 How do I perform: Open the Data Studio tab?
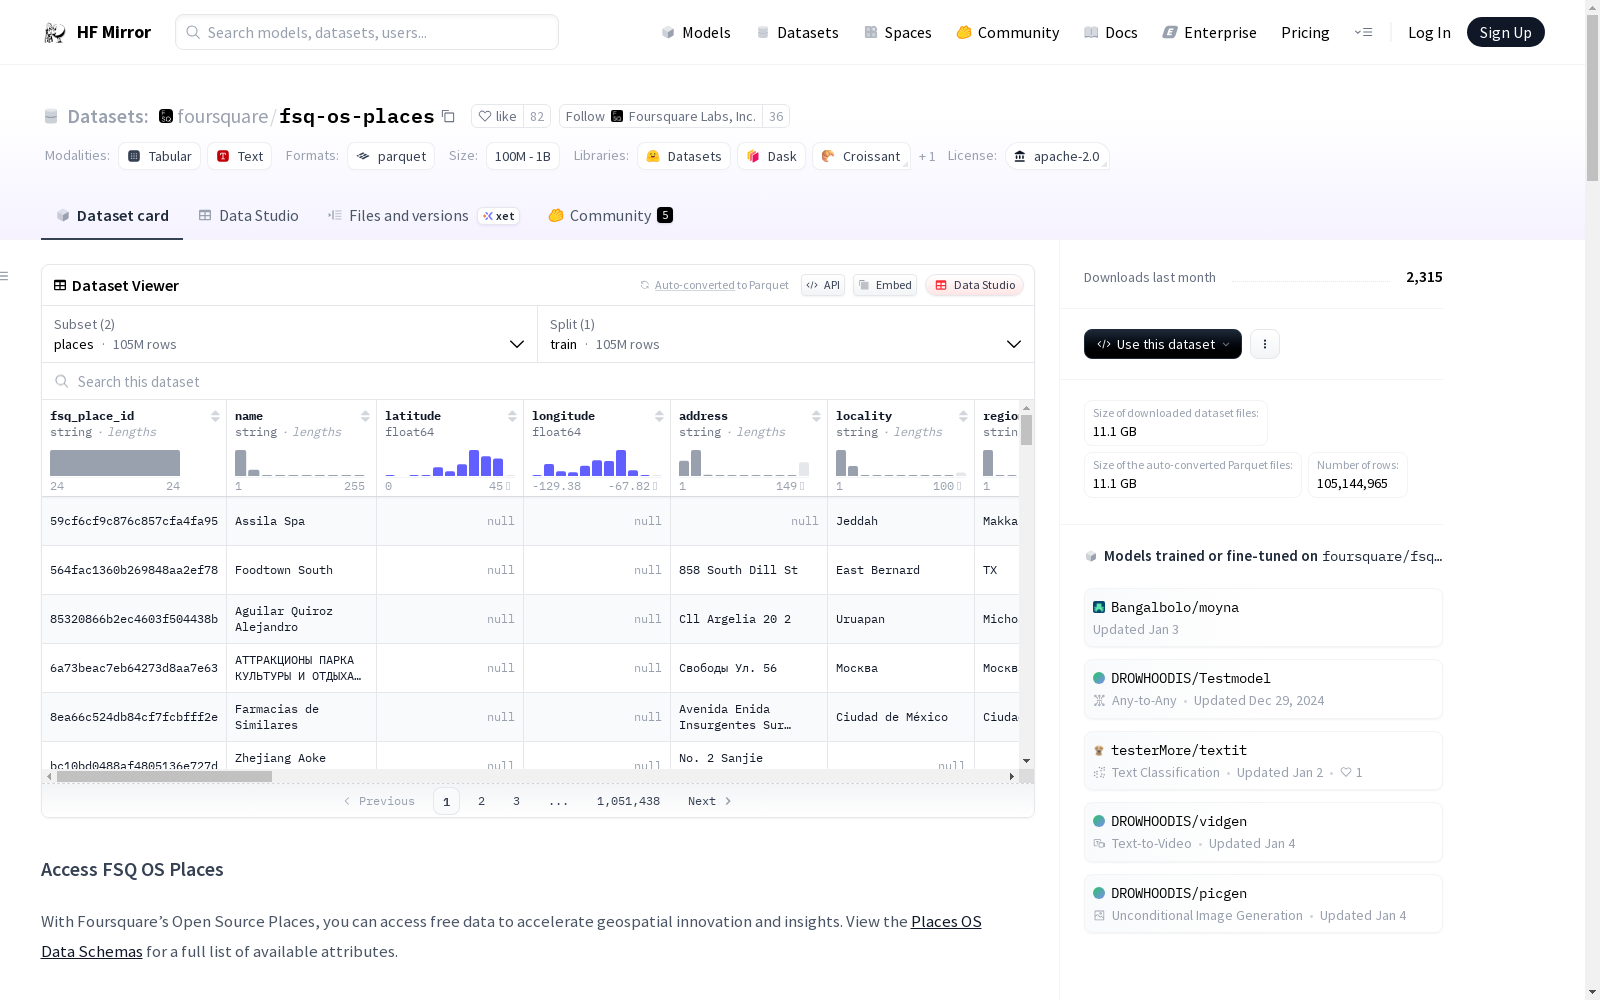click(x=248, y=216)
